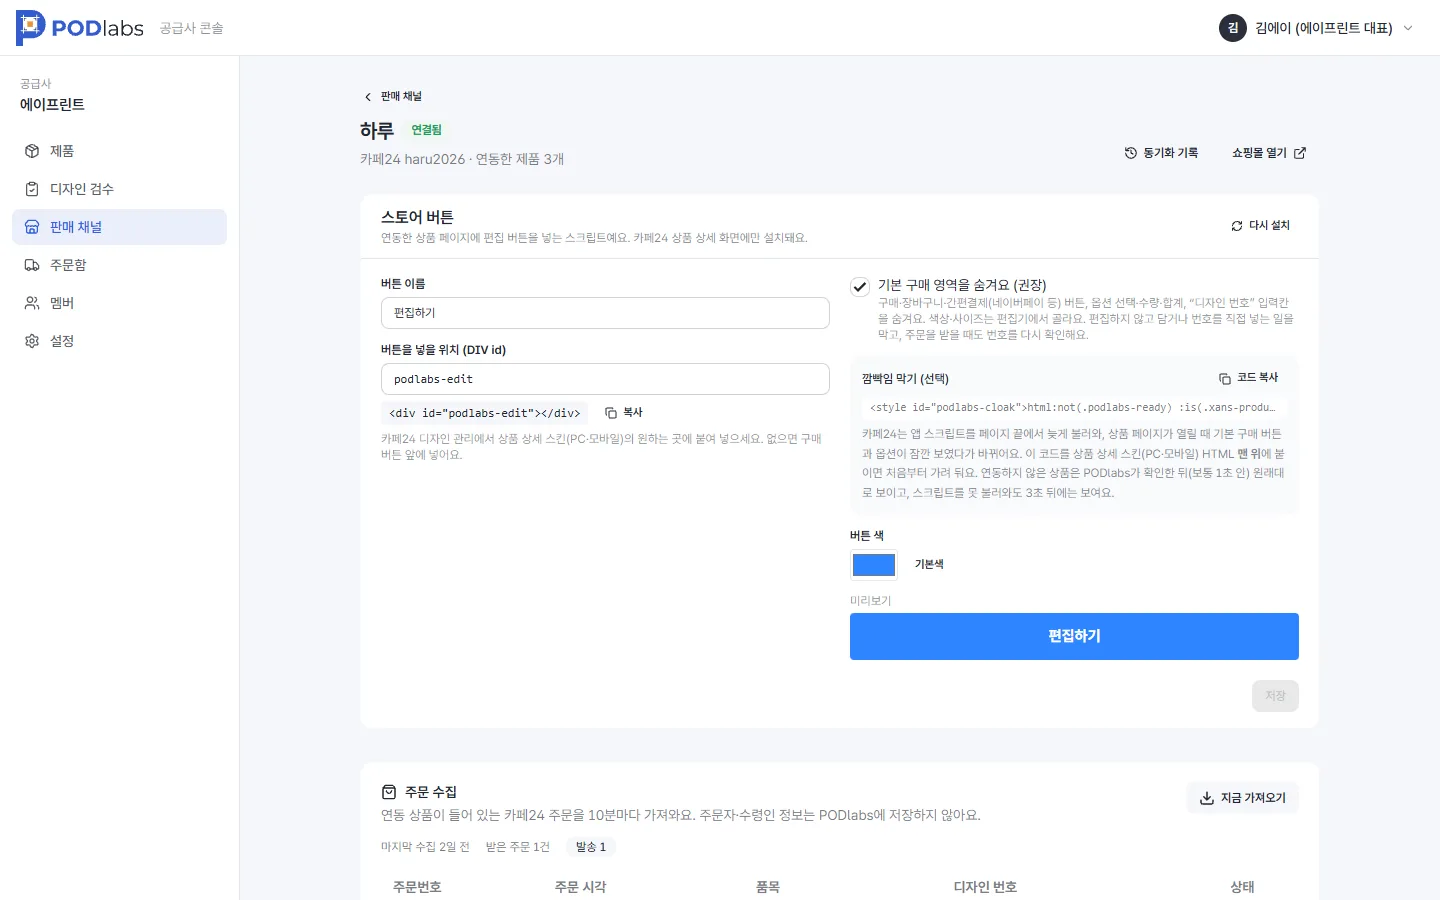Click 다시 설치 reinstall button
This screenshot has width=1440, height=900.
(x=1260, y=226)
